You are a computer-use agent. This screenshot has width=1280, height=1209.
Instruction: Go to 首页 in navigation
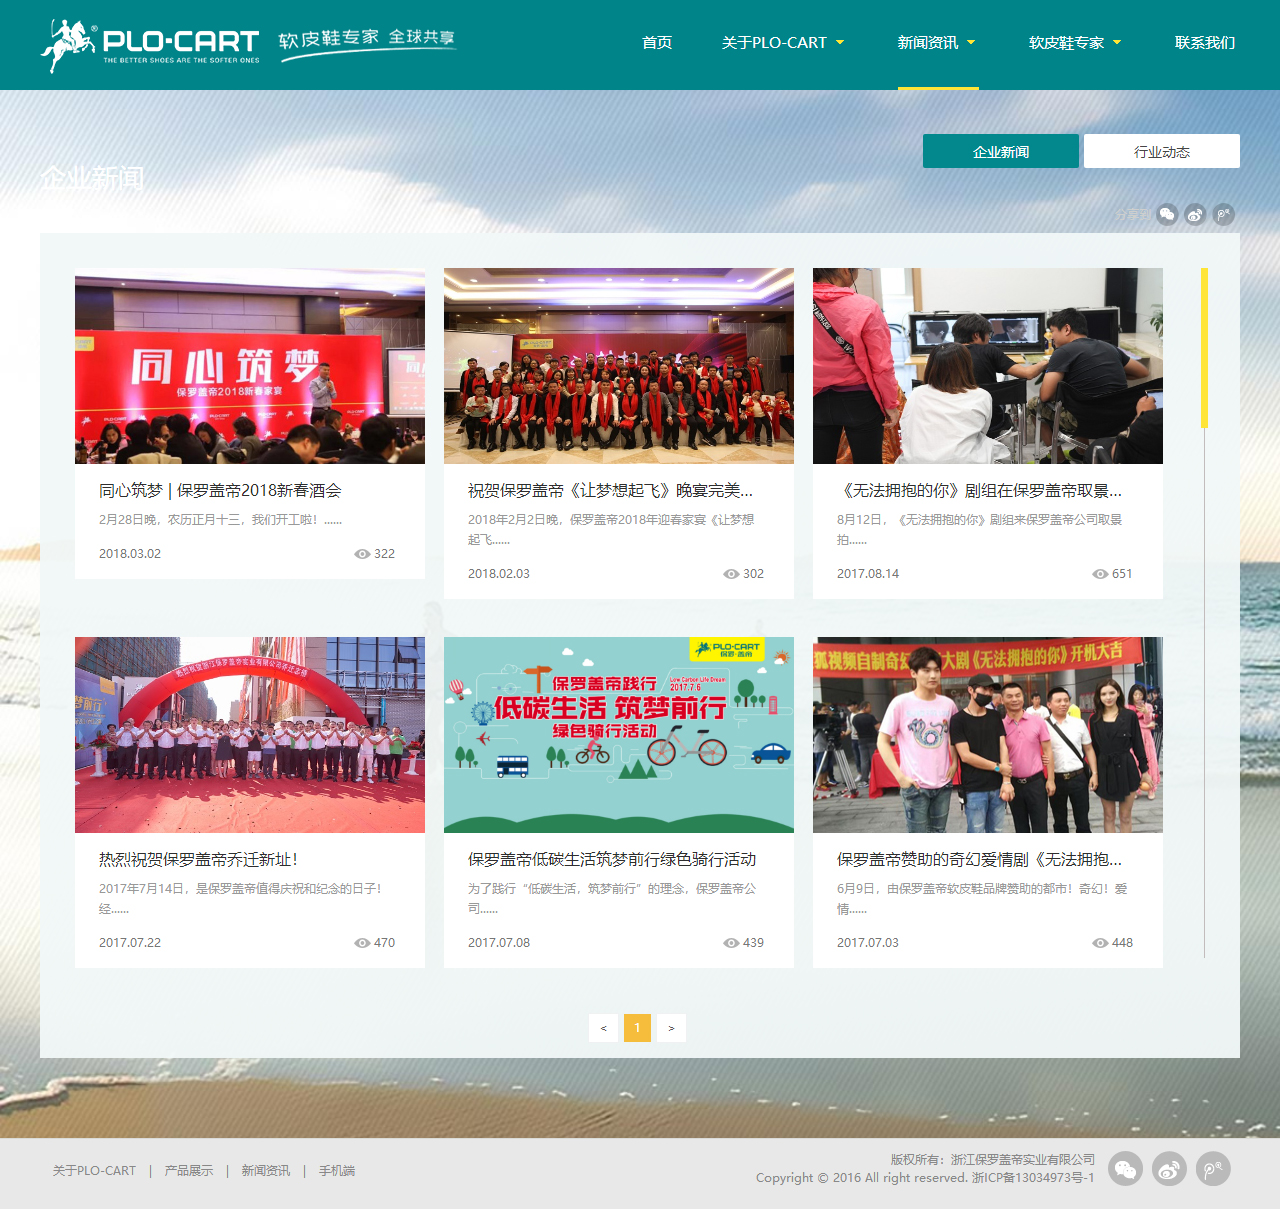point(657,42)
